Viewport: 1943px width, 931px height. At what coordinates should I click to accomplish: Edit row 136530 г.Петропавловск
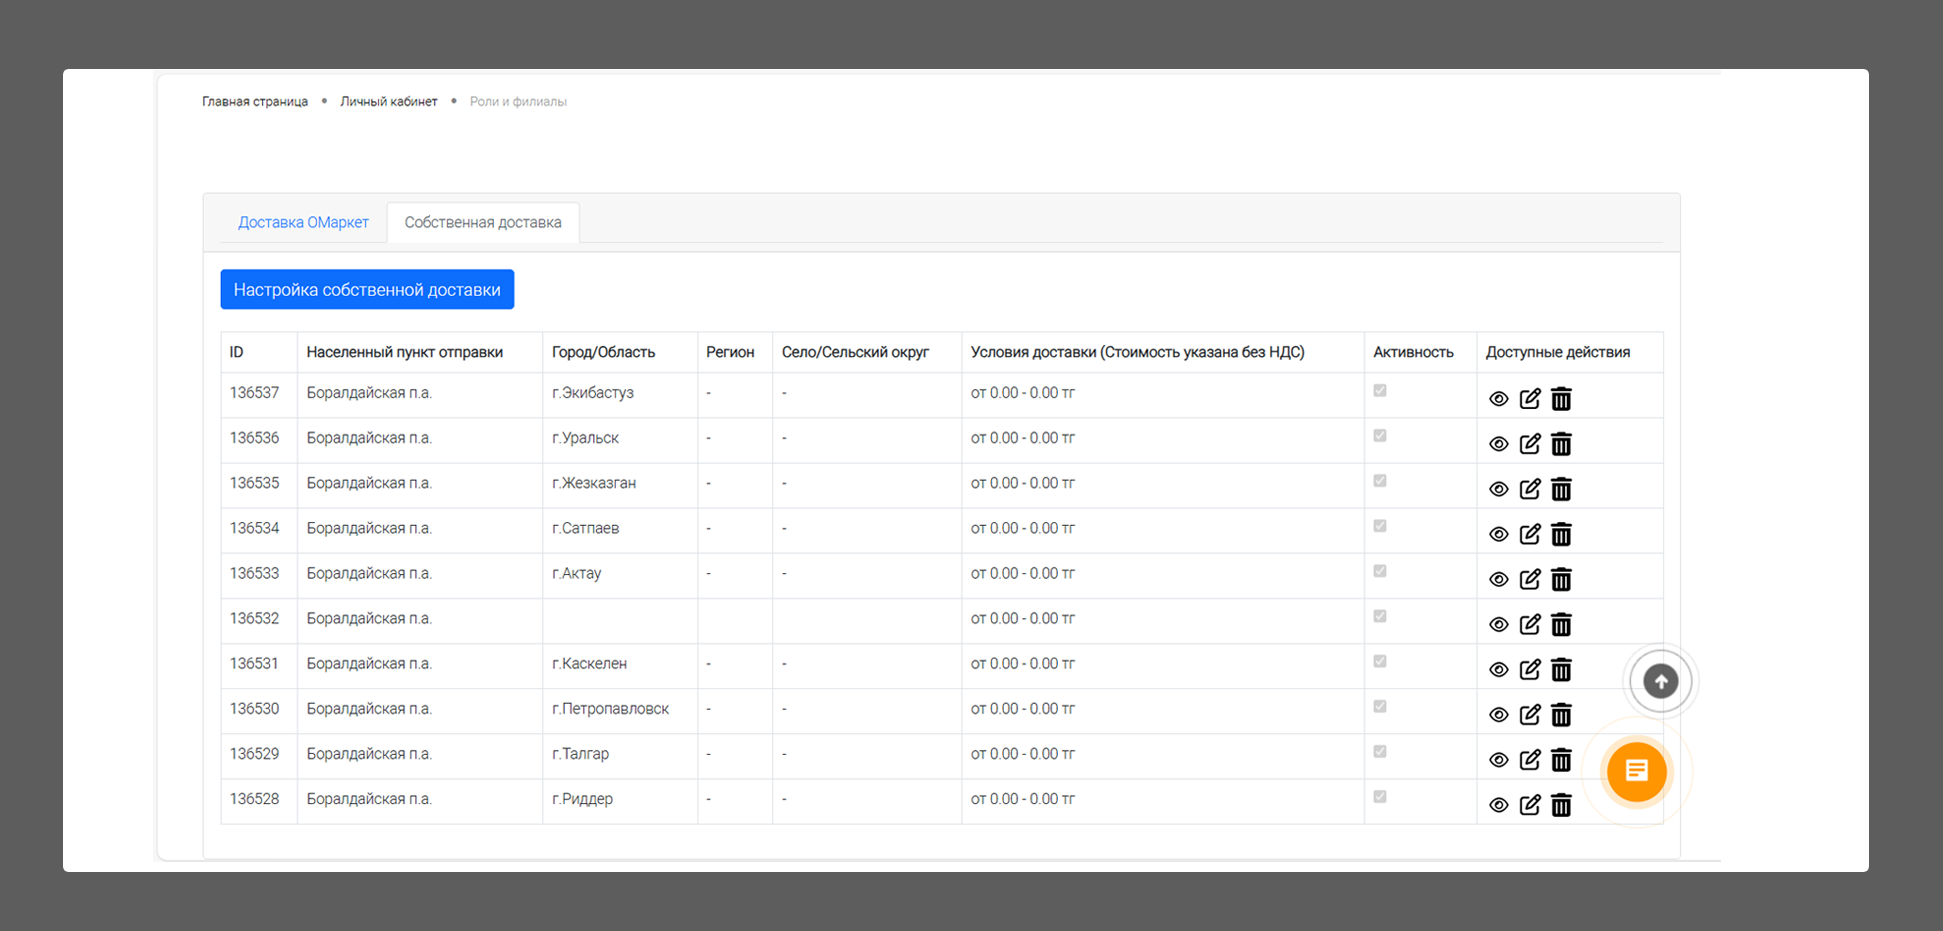click(x=1530, y=715)
